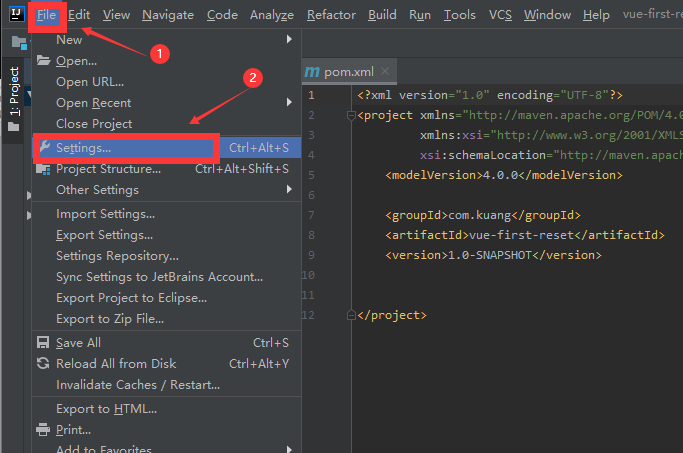Expand the Add to Favorites submenu arrow
This screenshot has width=683, height=453.
[x=289, y=449]
